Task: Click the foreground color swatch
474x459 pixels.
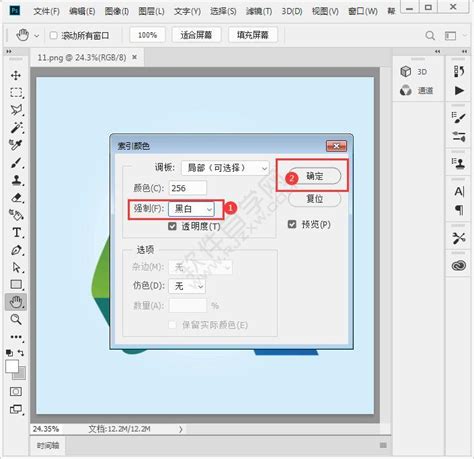Action: tap(12, 367)
